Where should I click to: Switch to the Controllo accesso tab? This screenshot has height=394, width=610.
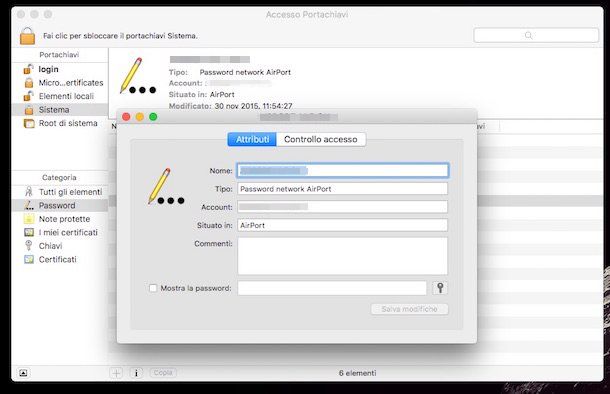(x=321, y=139)
